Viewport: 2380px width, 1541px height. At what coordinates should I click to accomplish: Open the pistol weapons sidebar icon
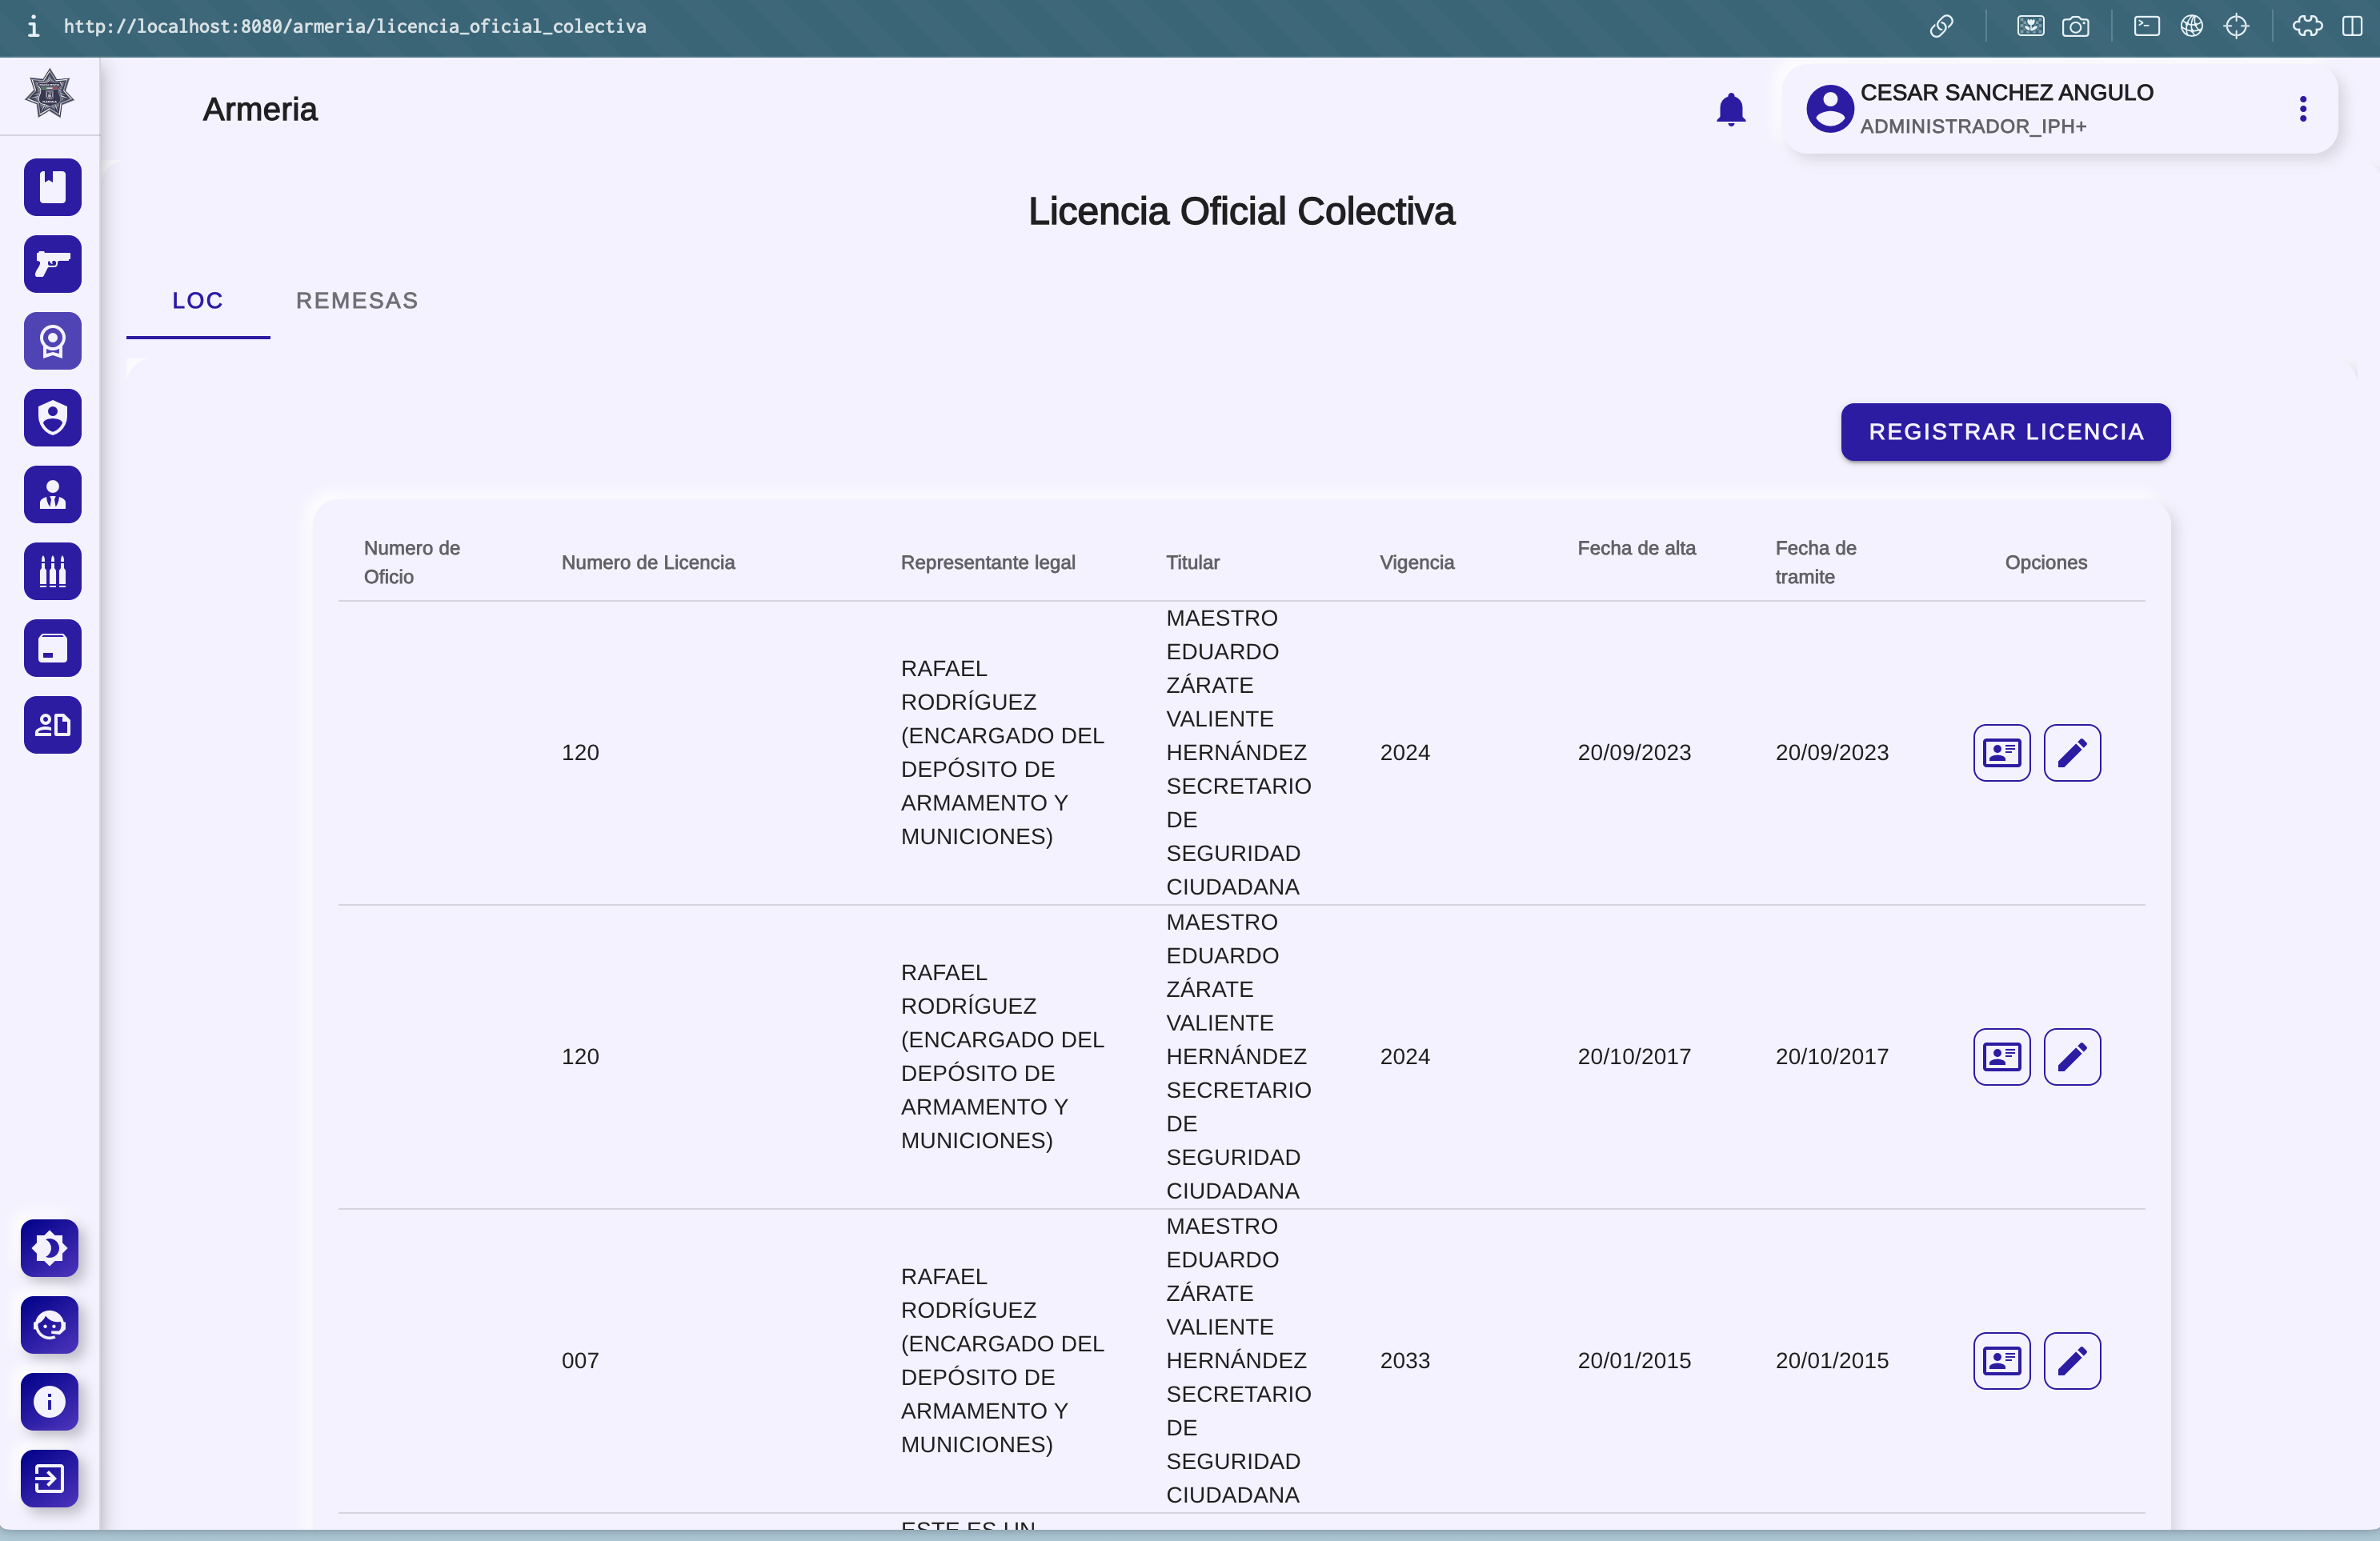[x=52, y=264]
